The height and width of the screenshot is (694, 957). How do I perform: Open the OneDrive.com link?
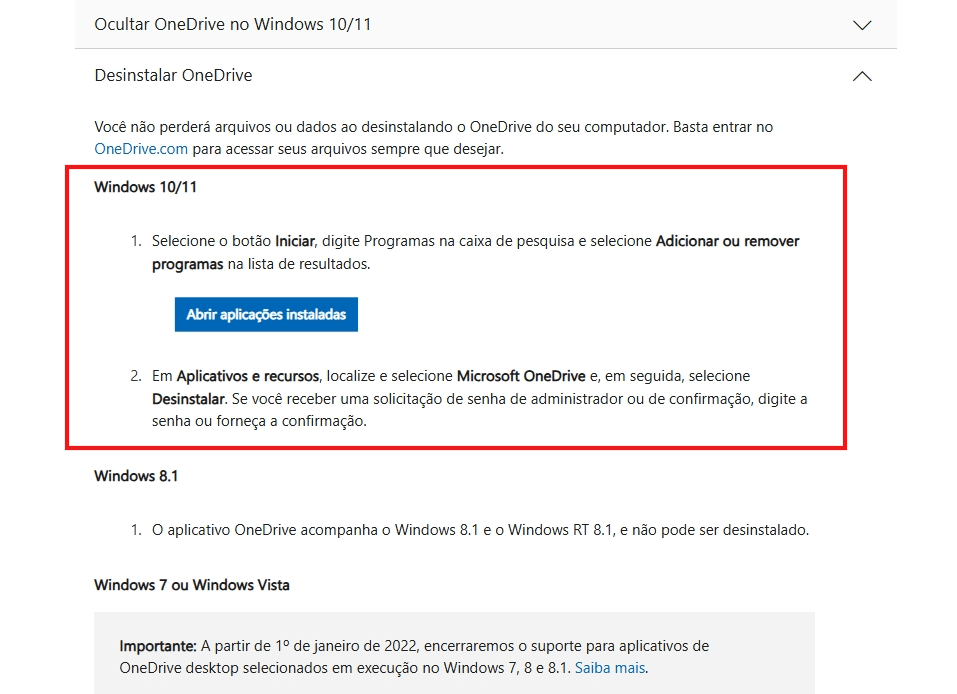[x=141, y=149]
